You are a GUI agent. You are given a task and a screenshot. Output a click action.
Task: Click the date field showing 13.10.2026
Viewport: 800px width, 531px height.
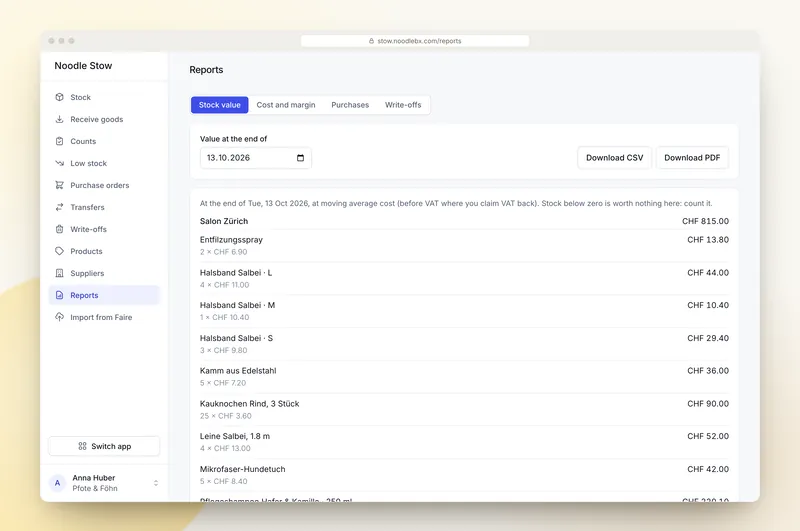tap(256, 158)
